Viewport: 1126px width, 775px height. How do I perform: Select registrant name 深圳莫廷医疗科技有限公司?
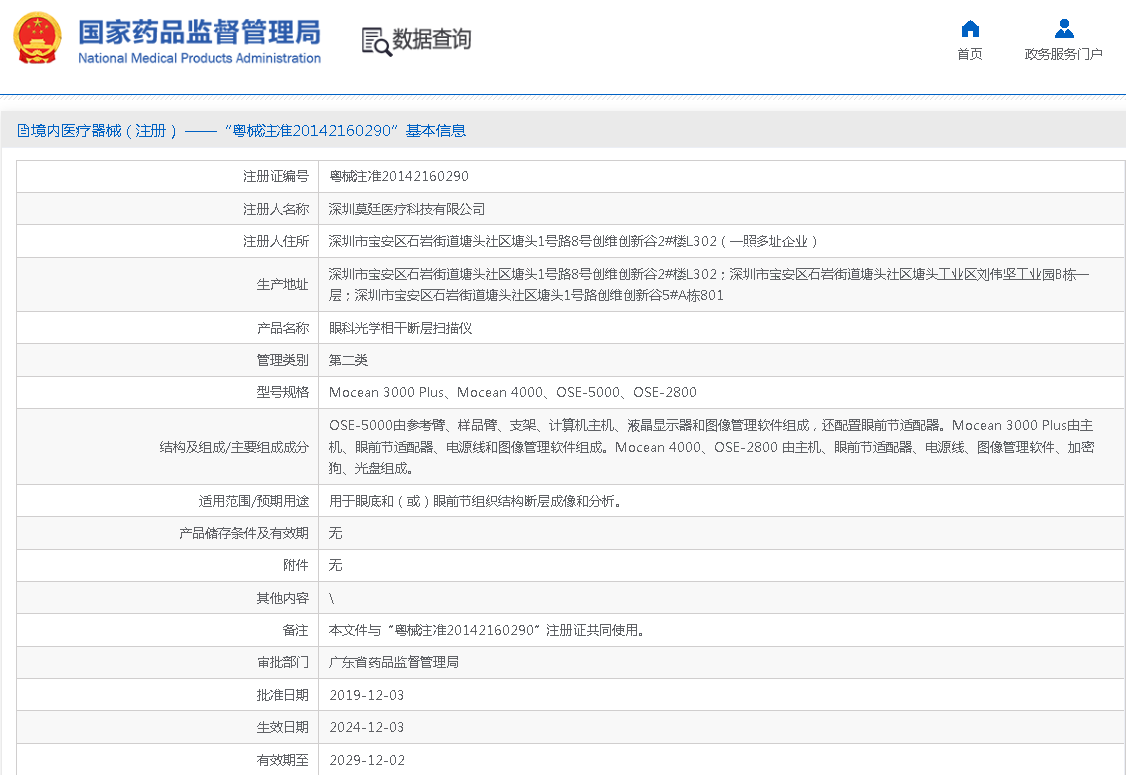407,209
